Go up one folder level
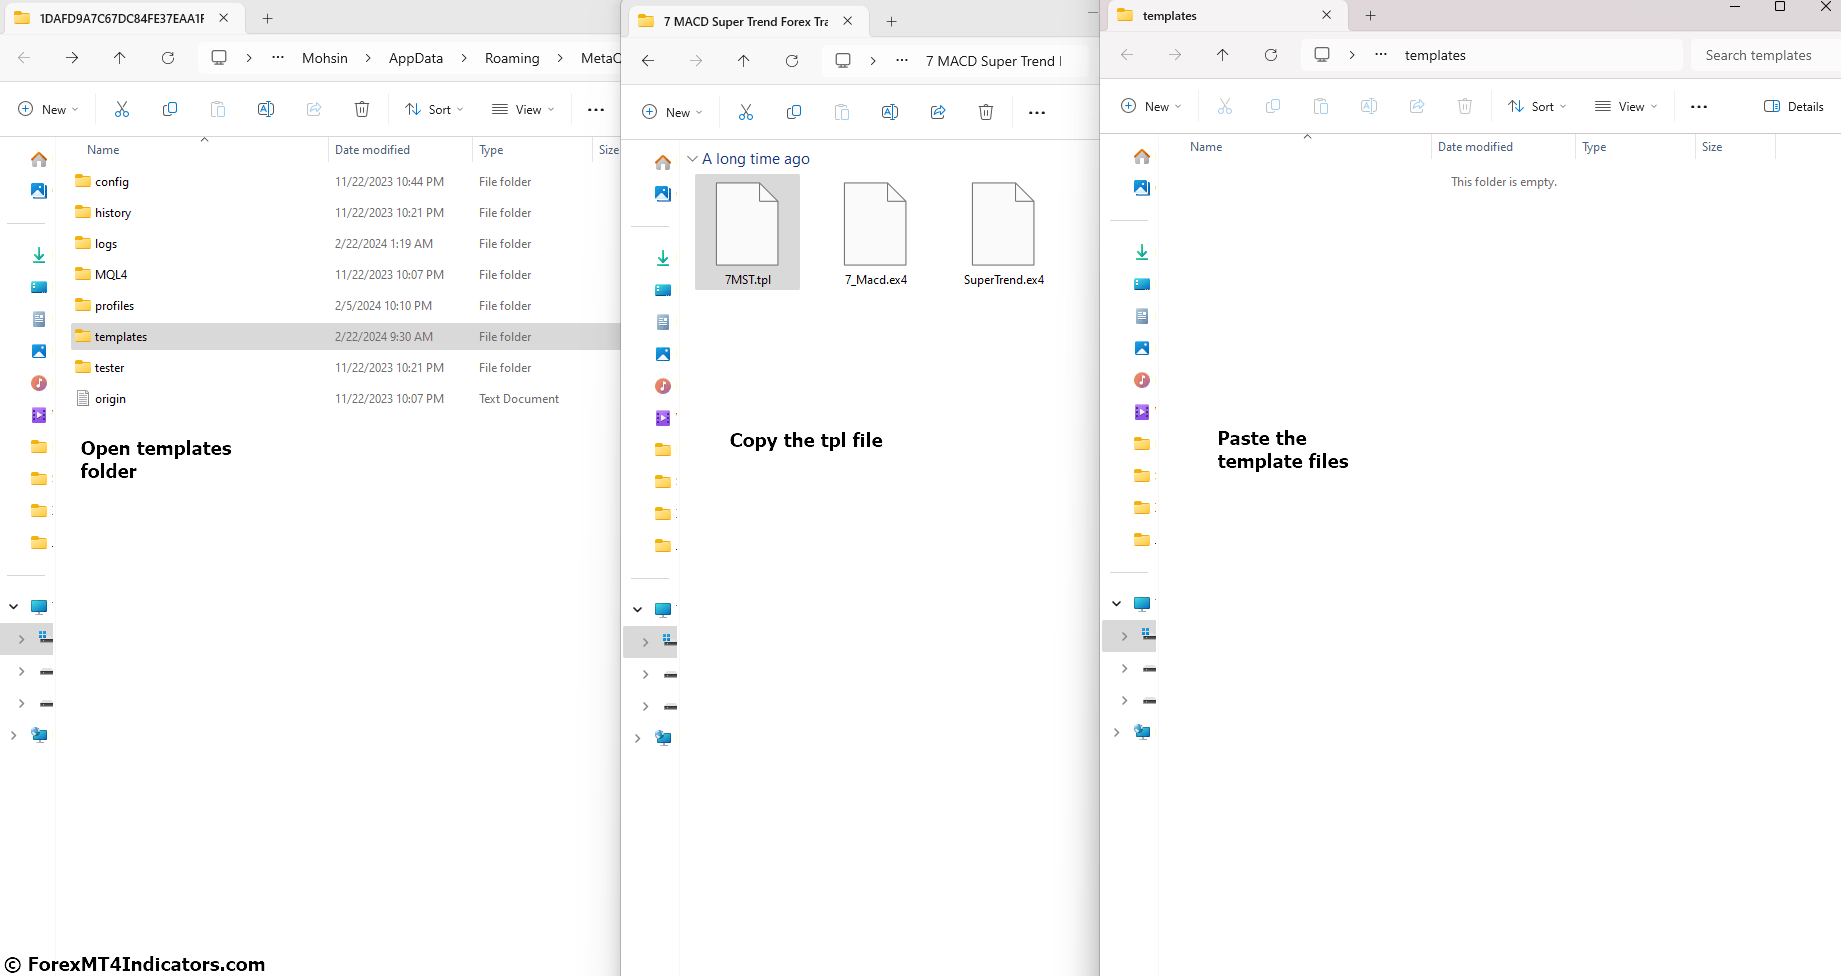 [119, 58]
